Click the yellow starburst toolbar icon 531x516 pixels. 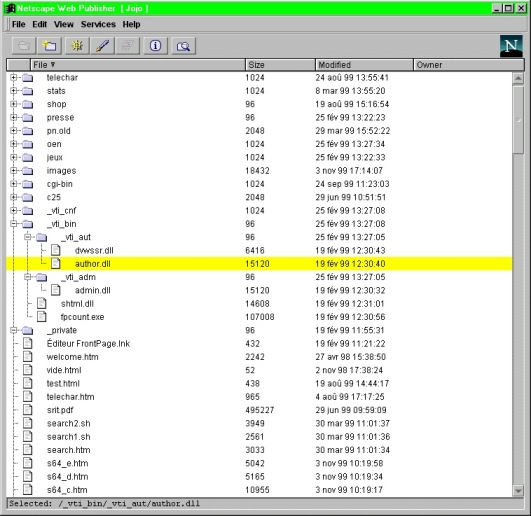78,46
